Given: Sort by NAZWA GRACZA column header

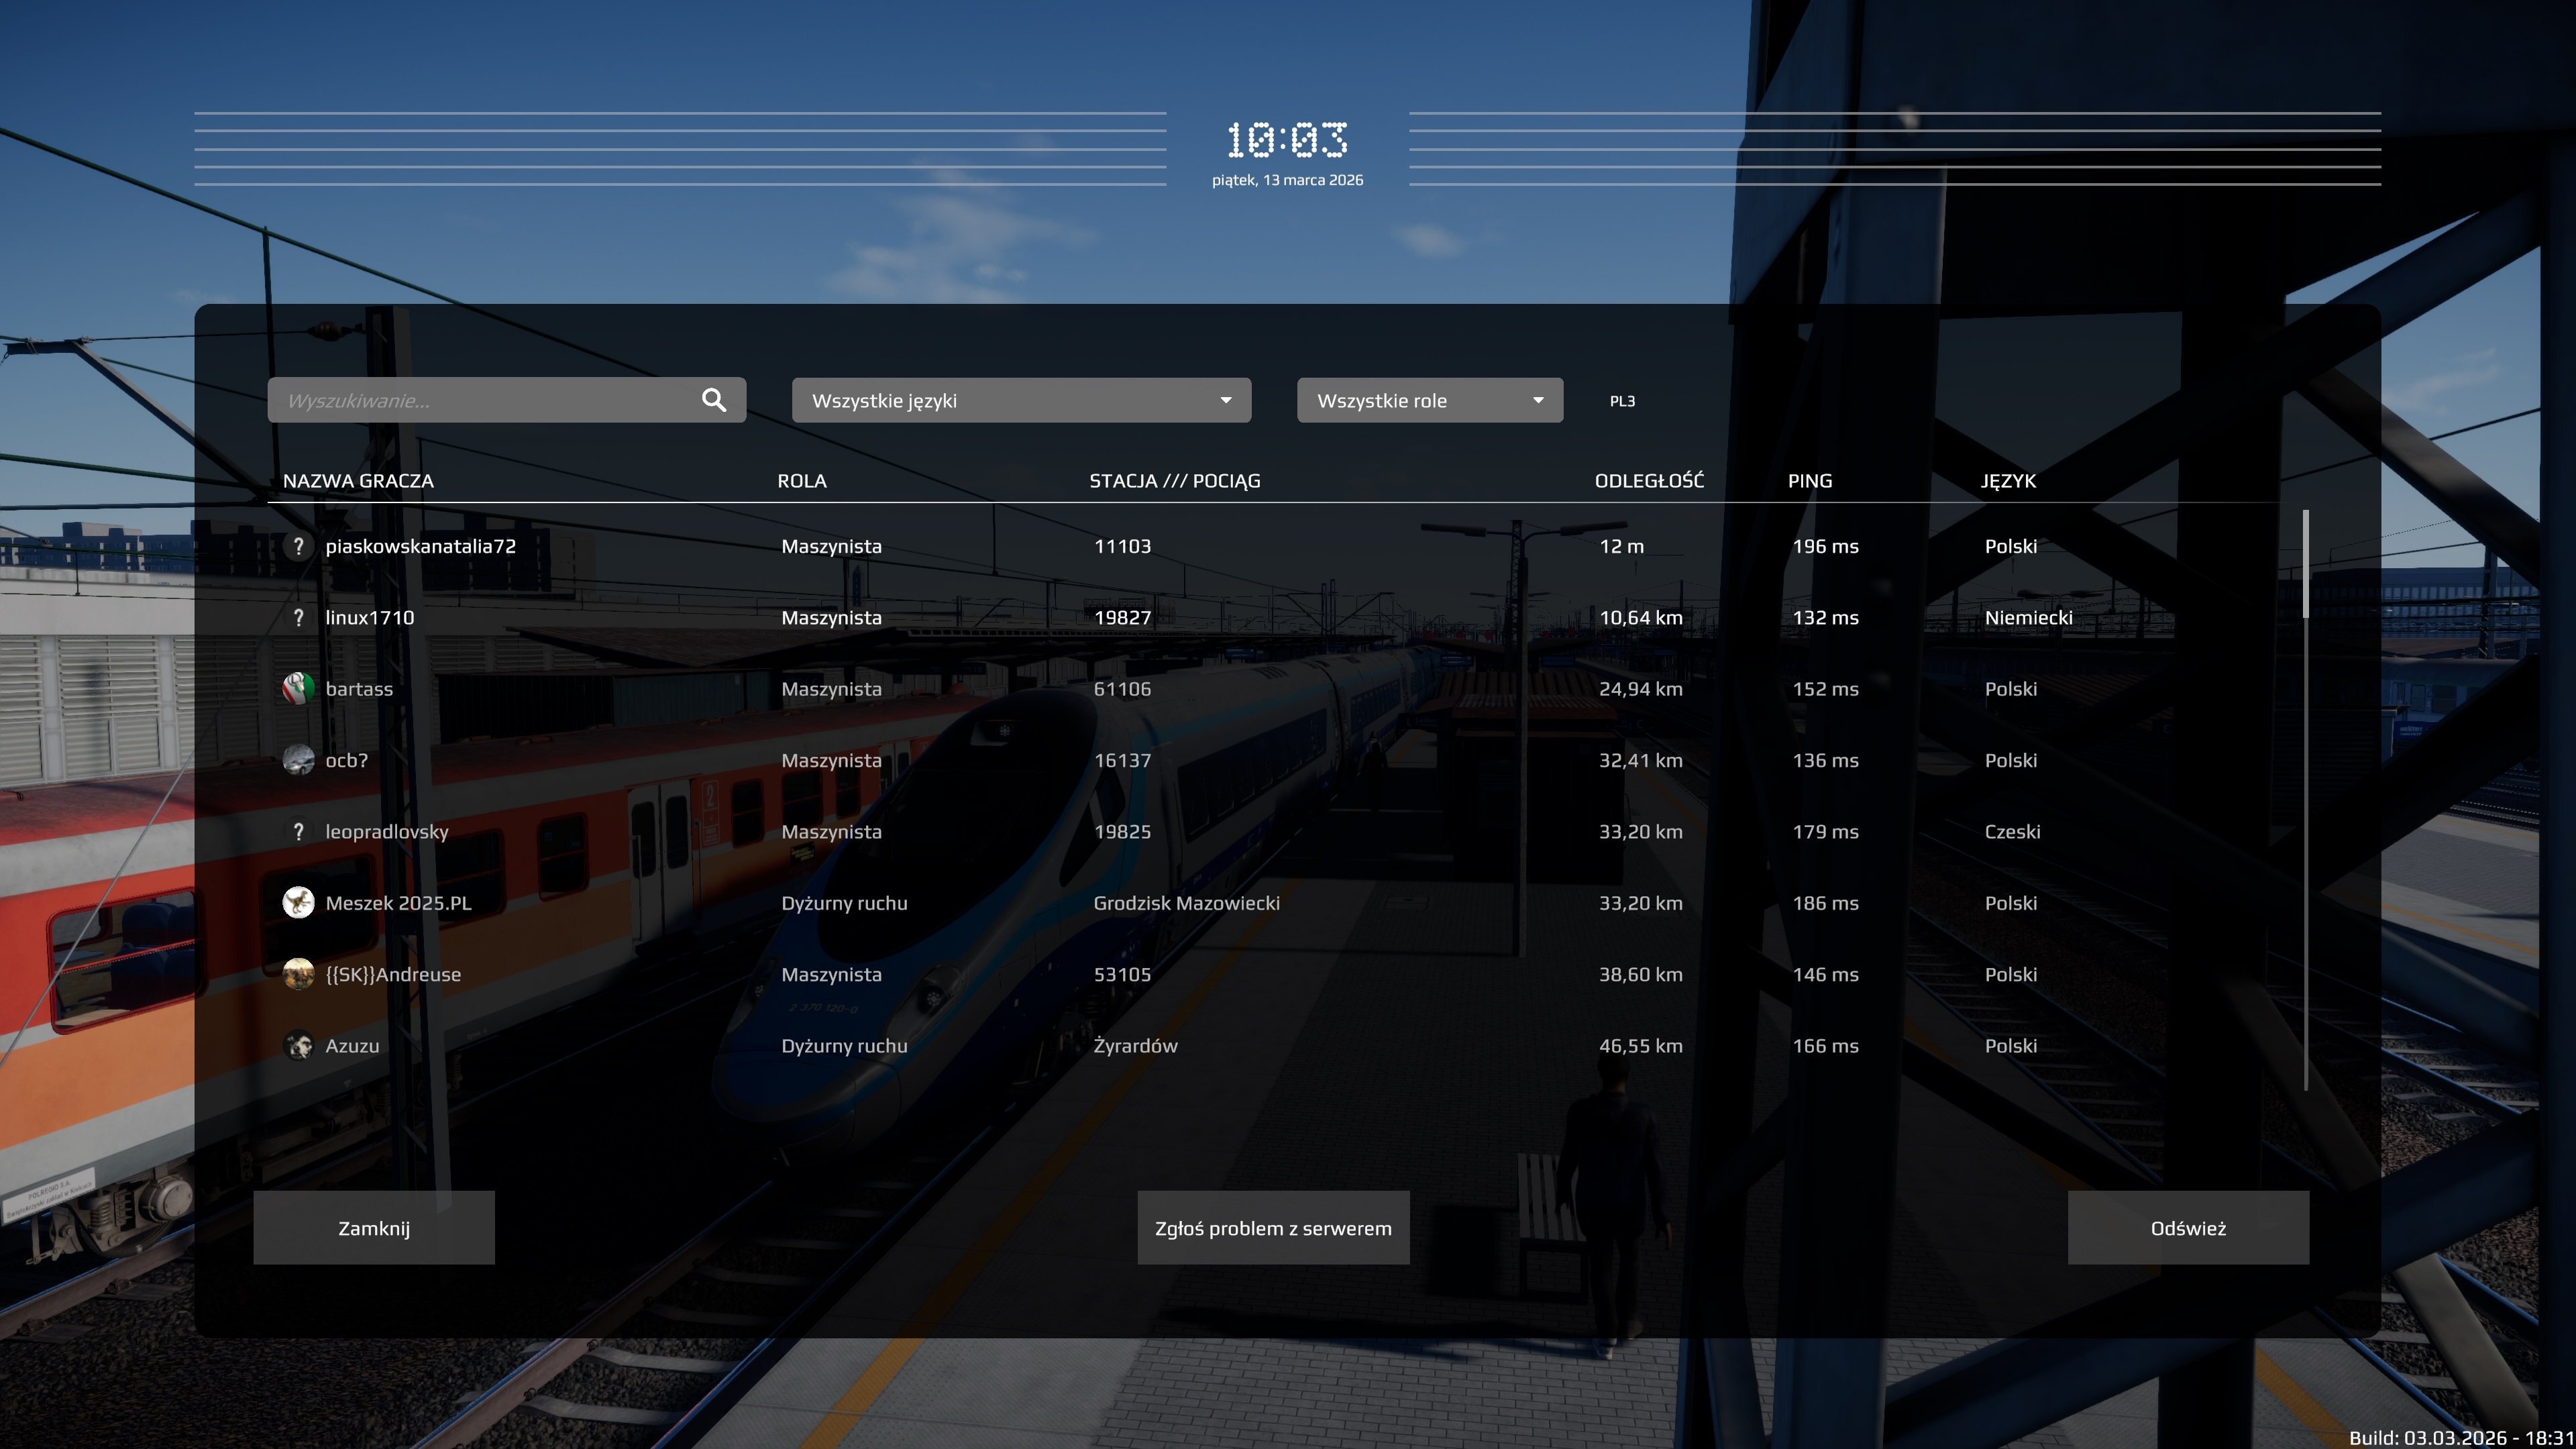Looking at the screenshot, I should [358, 481].
